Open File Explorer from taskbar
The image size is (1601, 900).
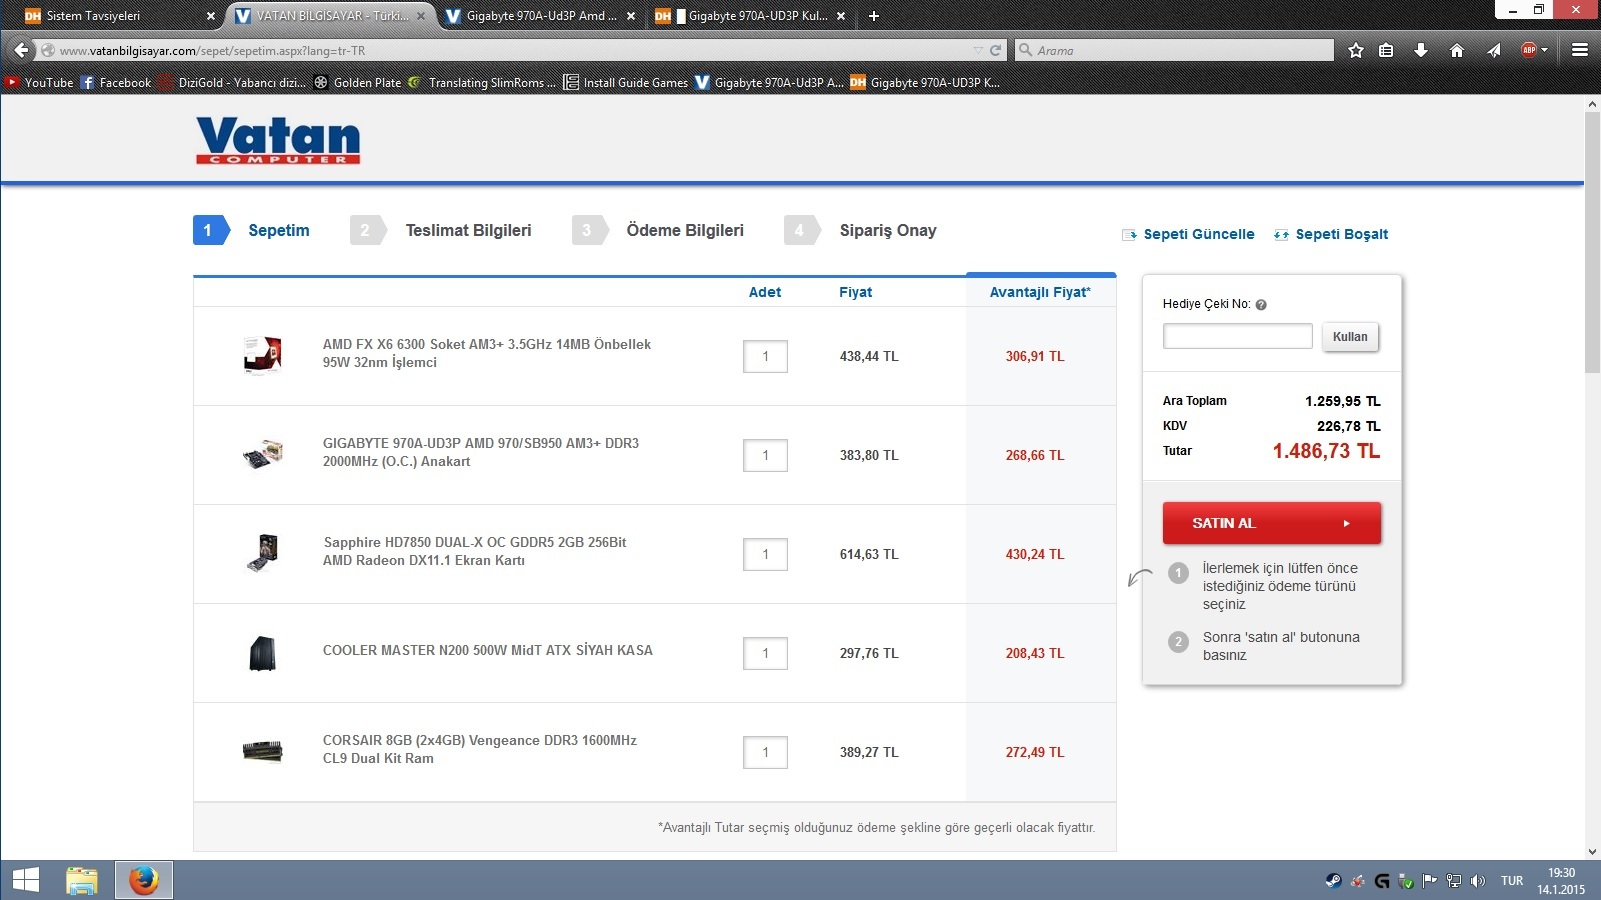pos(82,880)
